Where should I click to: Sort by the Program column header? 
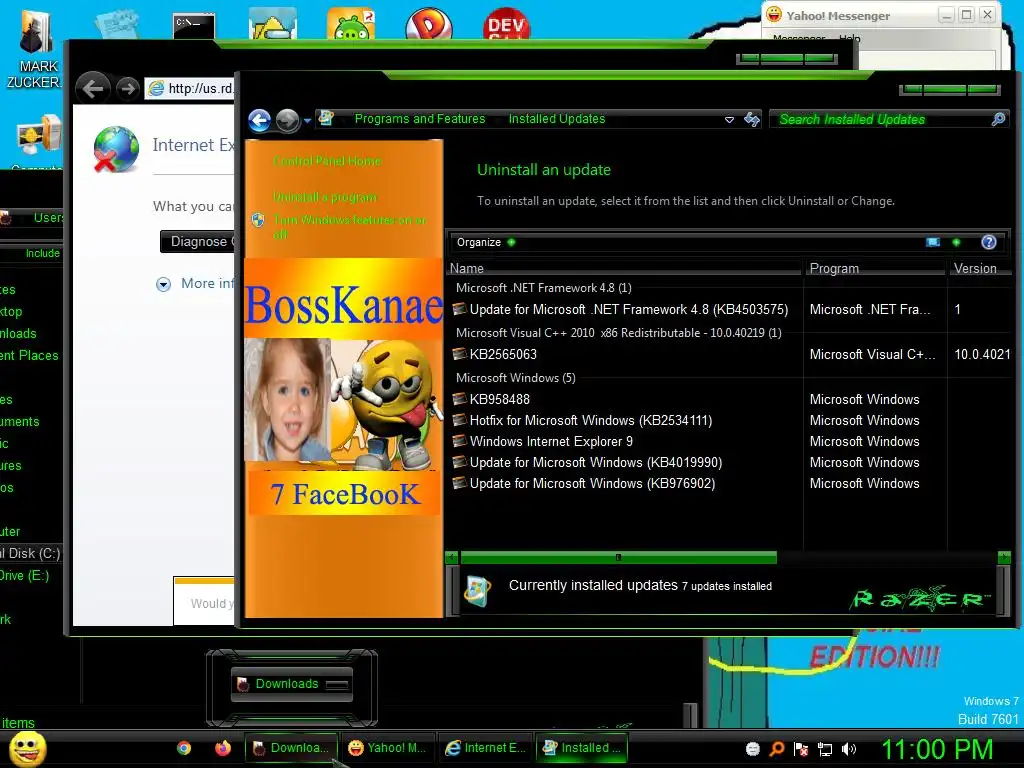pyautogui.click(x=875, y=268)
